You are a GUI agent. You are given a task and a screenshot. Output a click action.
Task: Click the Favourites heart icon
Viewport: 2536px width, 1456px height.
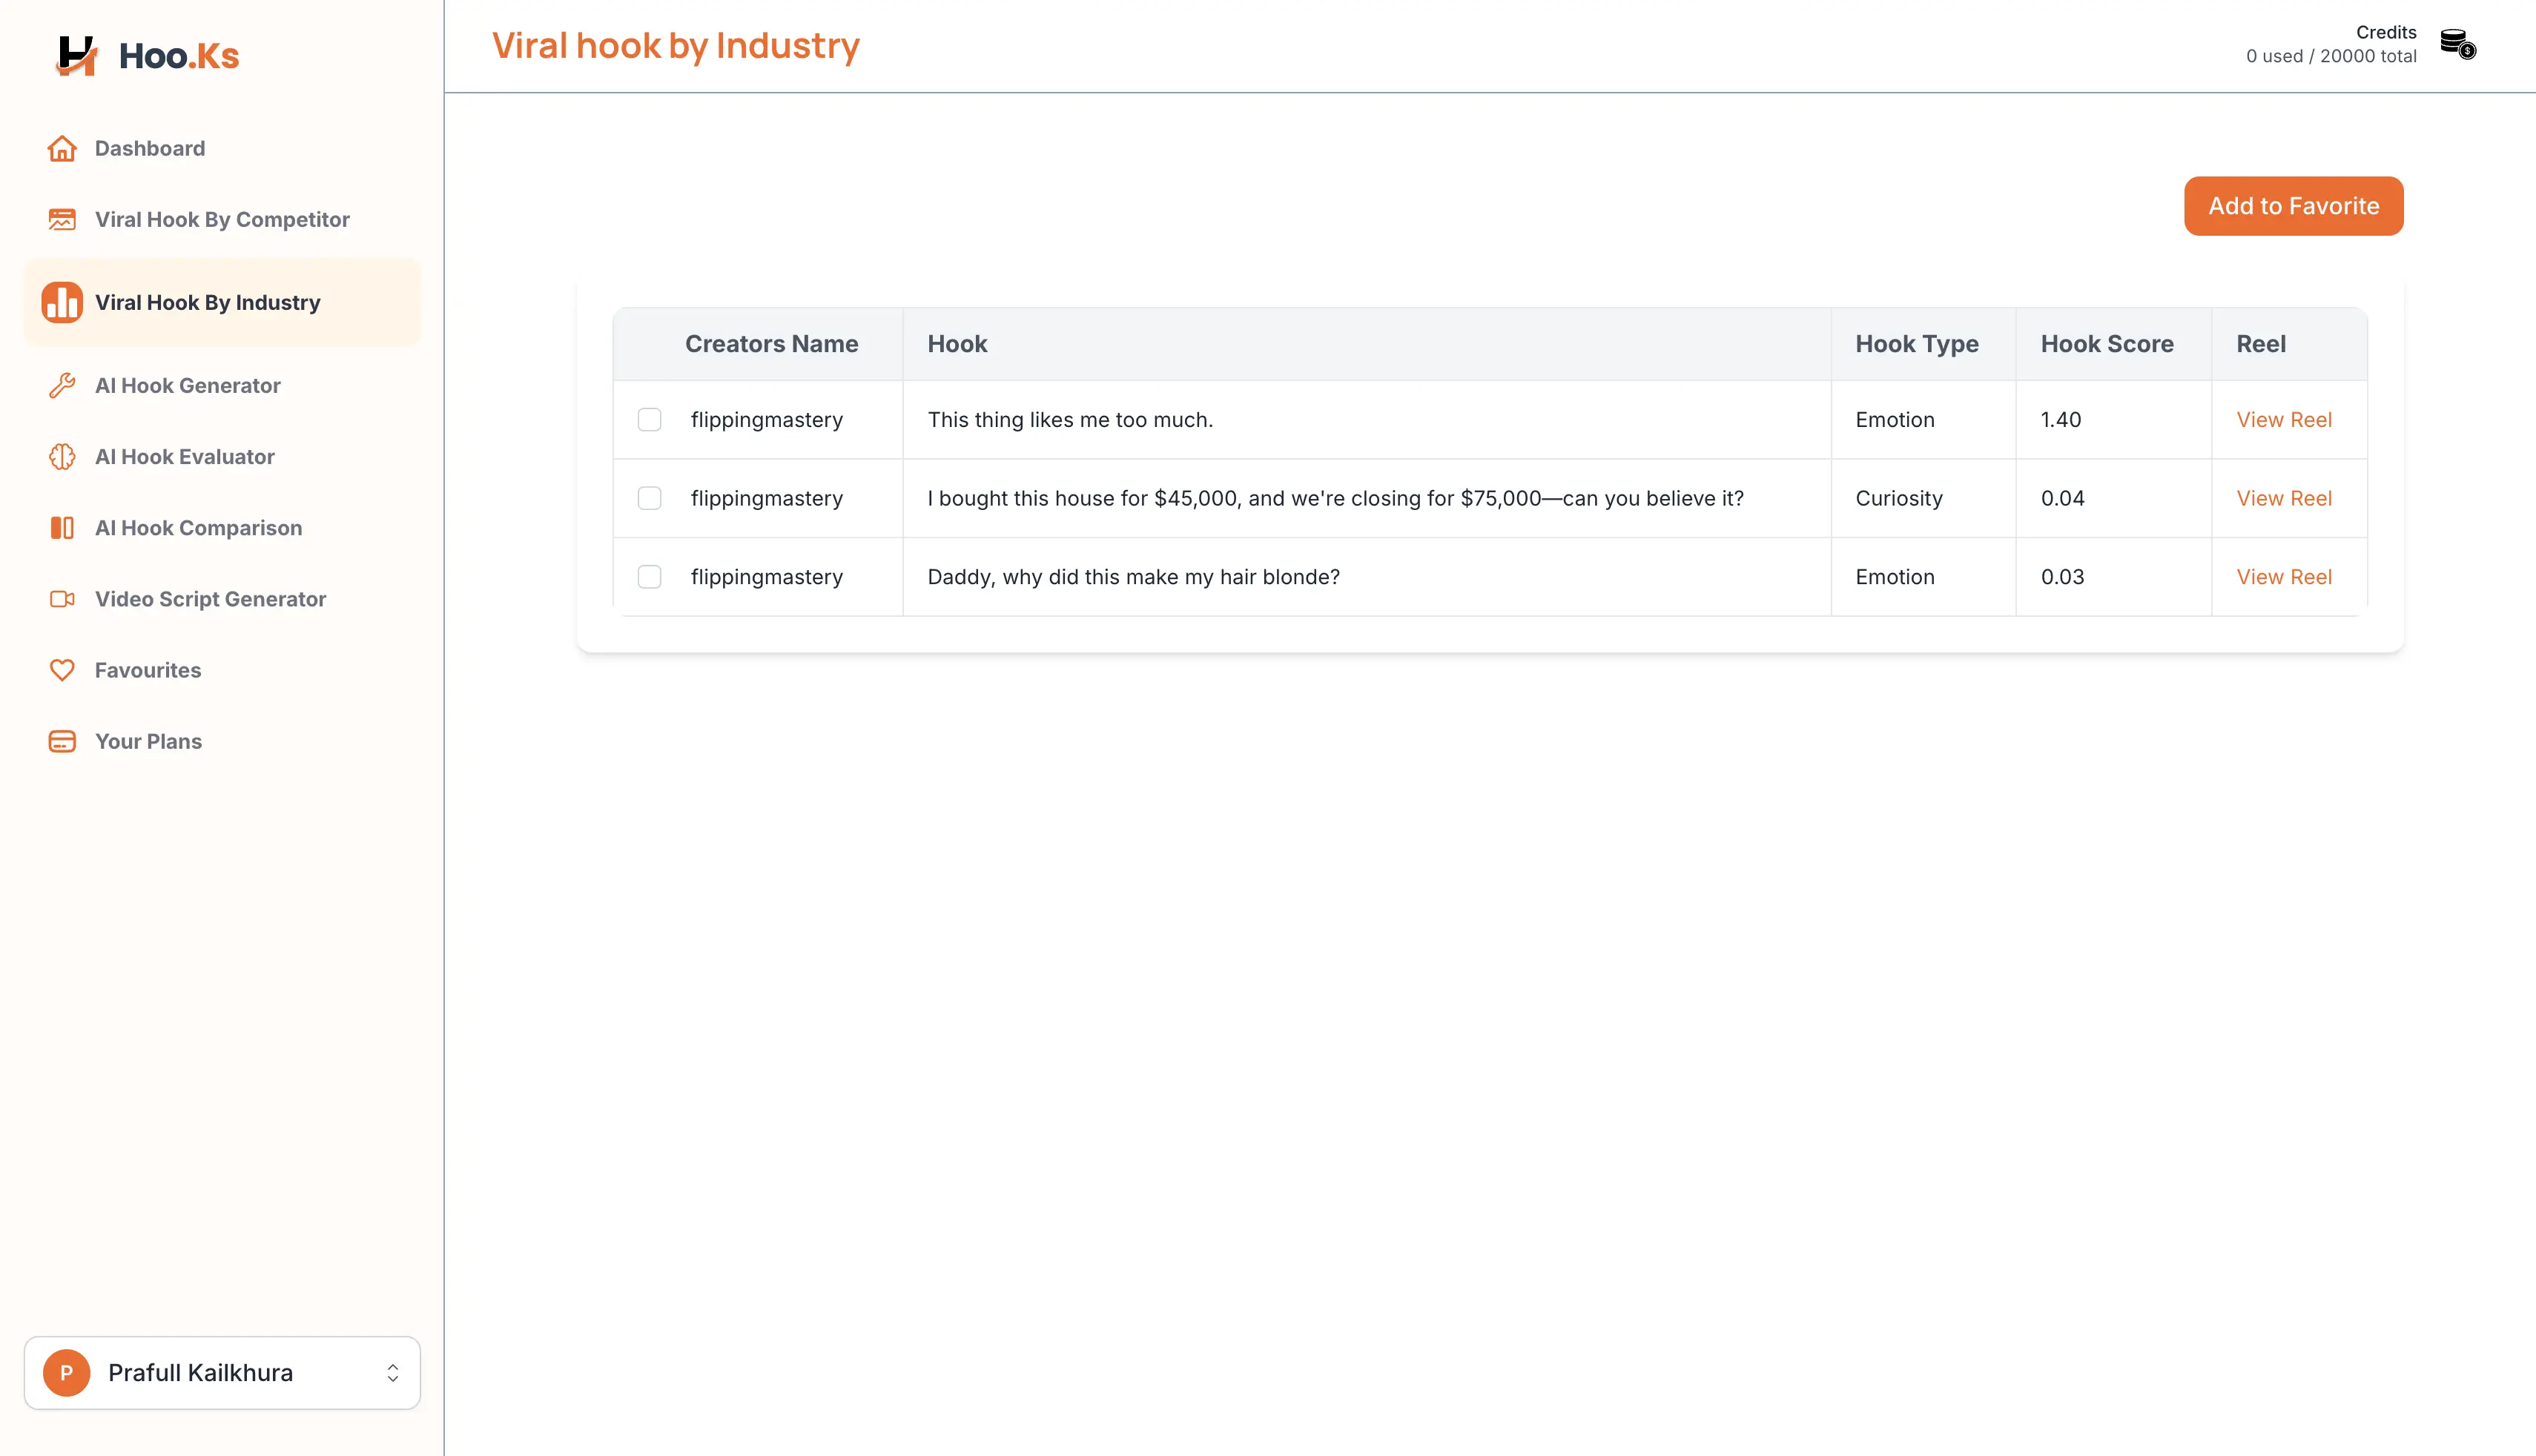[62, 670]
